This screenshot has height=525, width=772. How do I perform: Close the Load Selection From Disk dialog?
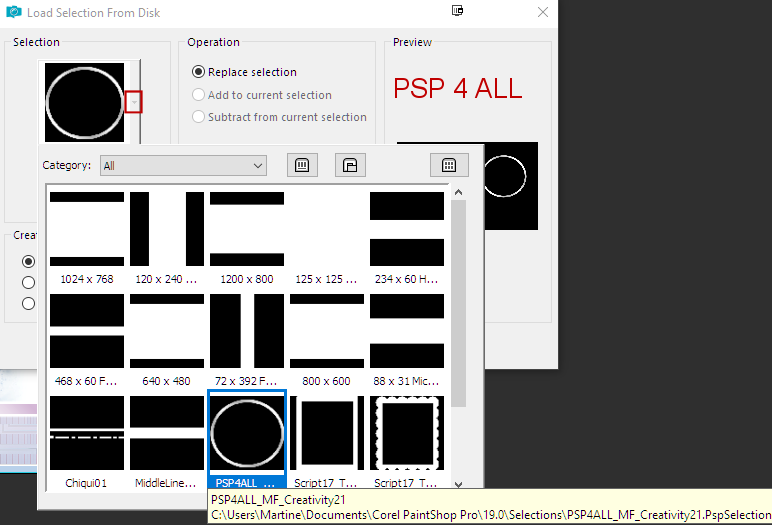543,13
